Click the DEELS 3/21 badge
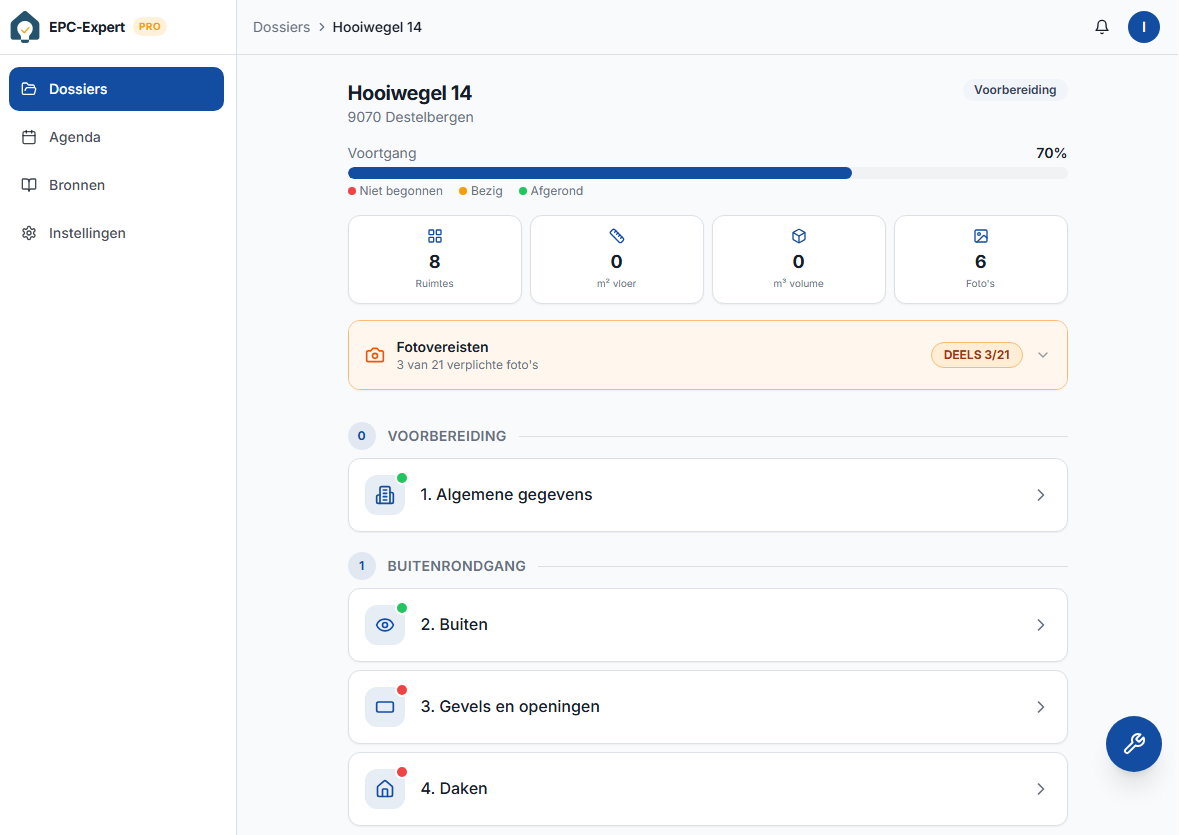 [976, 355]
